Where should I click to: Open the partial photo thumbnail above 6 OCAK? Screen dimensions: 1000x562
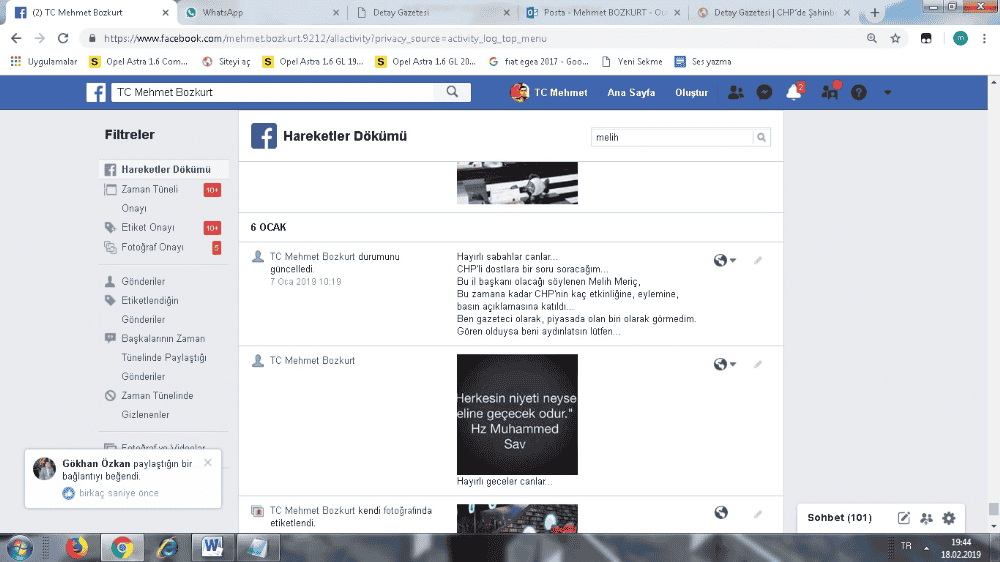(517, 183)
